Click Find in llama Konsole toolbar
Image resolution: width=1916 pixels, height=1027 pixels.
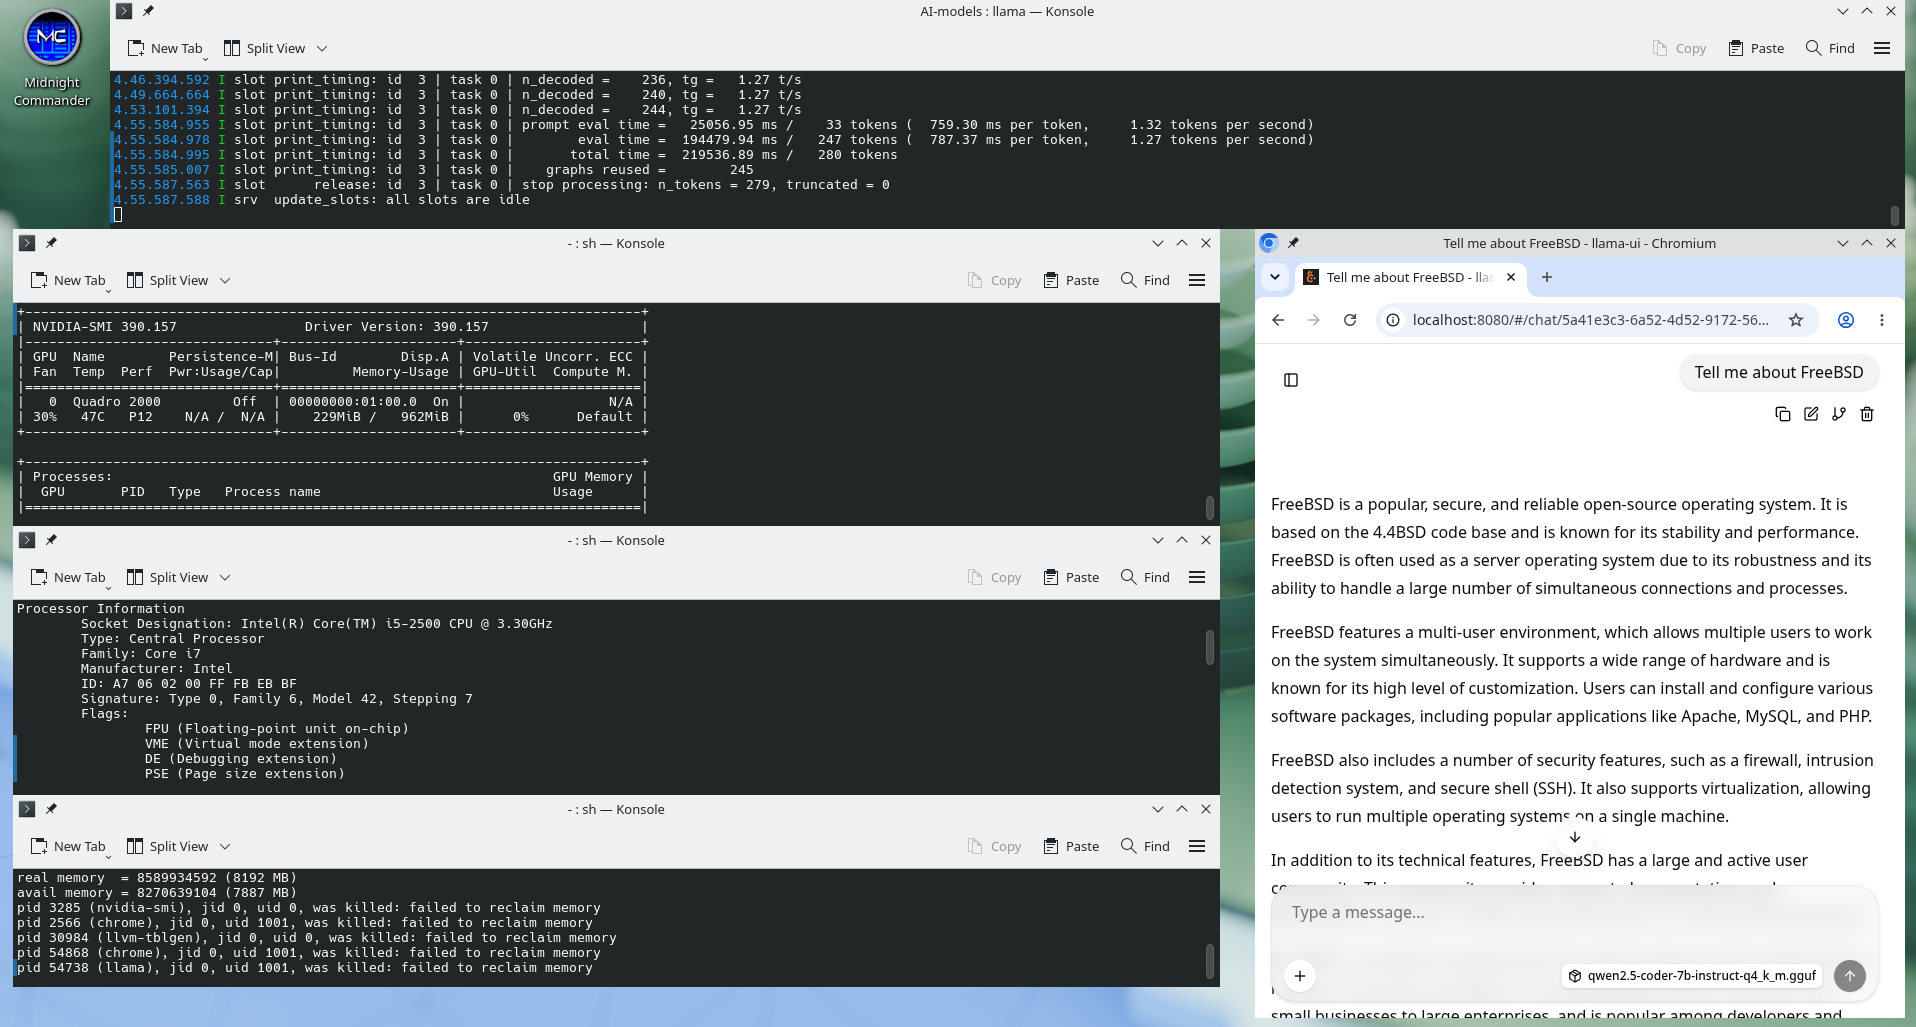point(1830,48)
